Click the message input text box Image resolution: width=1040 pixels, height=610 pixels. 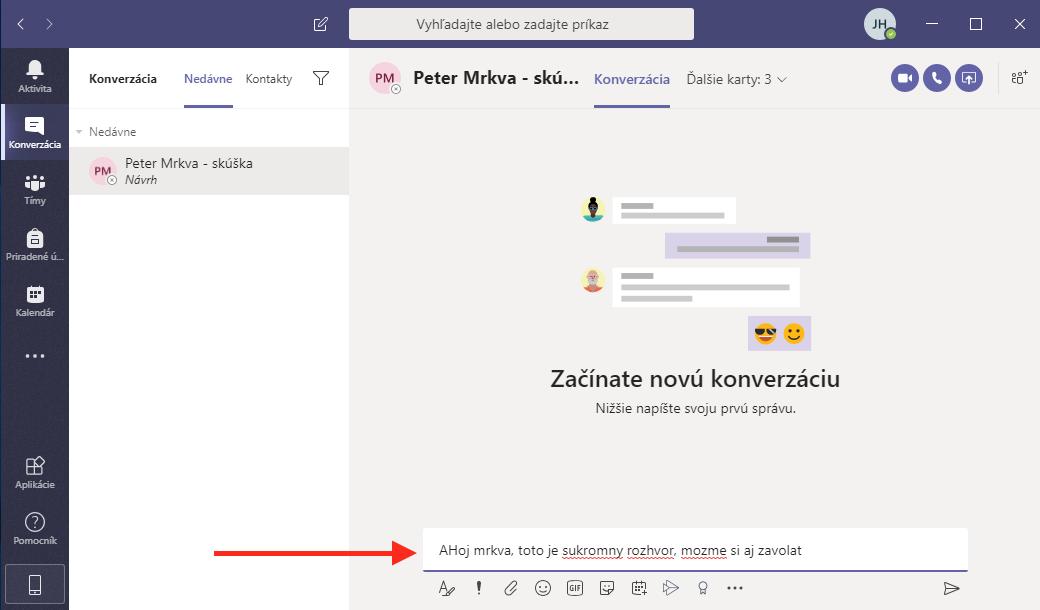point(694,550)
